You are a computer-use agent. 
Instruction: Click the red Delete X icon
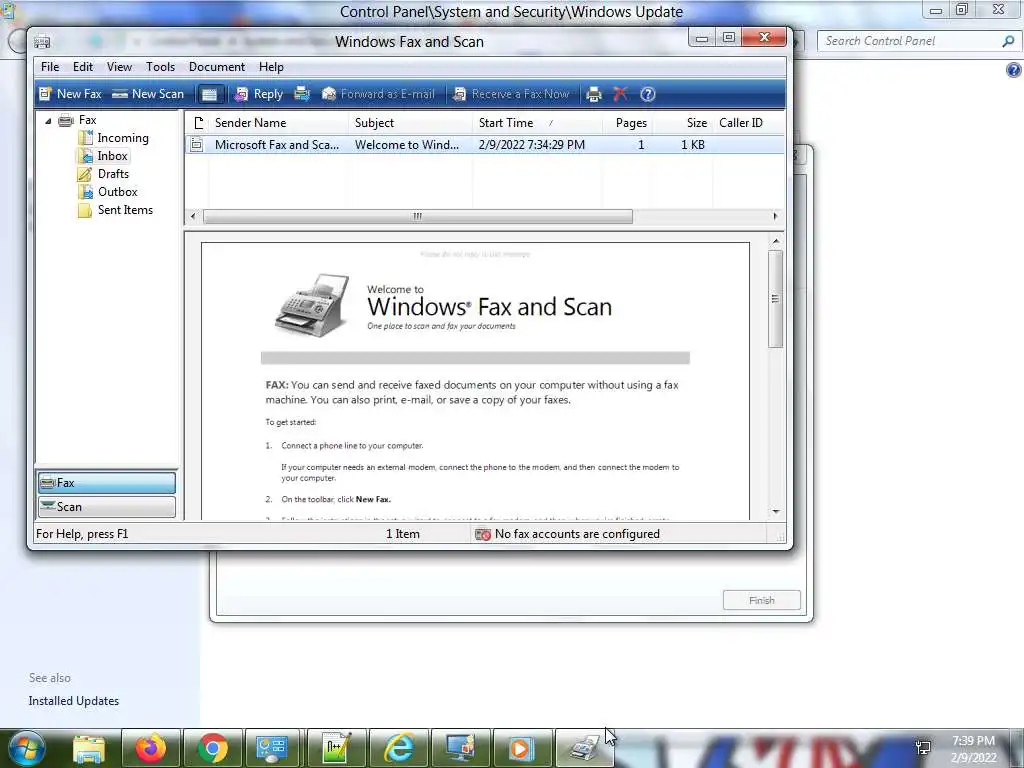coord(620,94)
